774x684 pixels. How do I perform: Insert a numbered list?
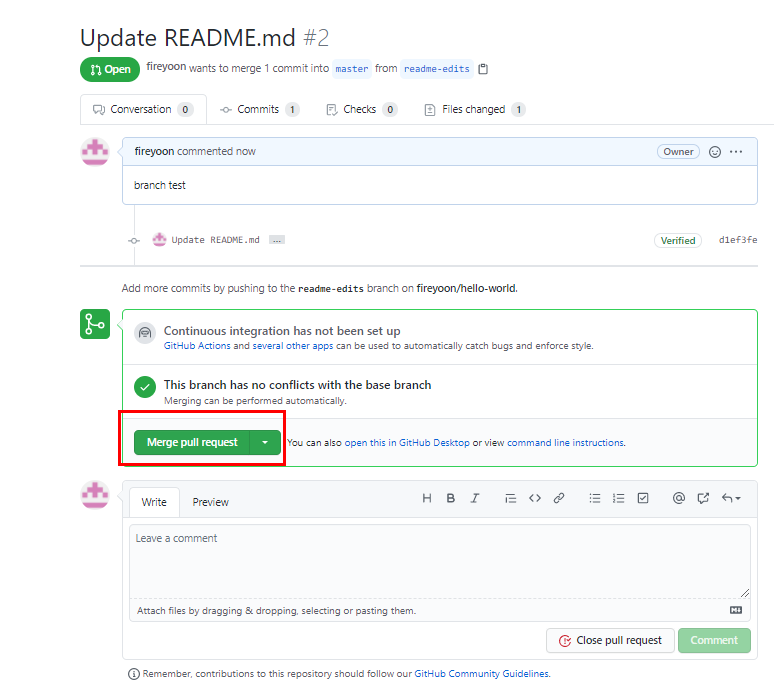tap(619, 498)
